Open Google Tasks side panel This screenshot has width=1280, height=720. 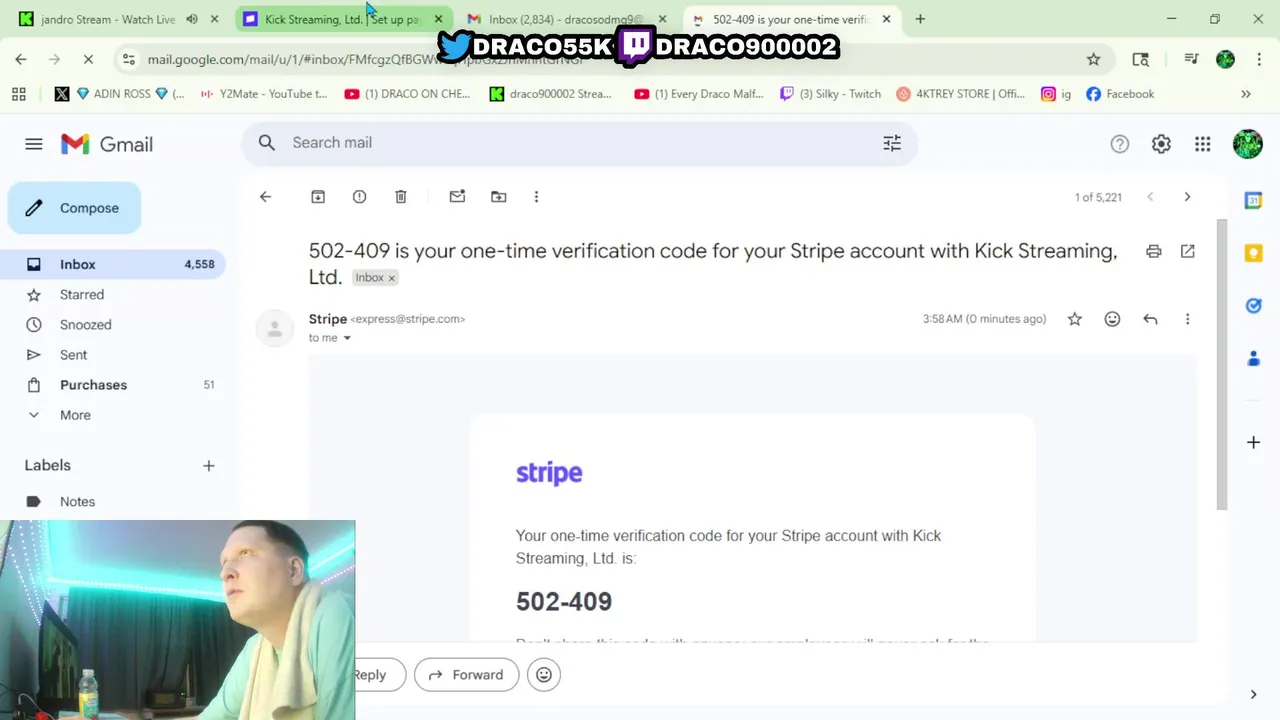click(1253, 305)
